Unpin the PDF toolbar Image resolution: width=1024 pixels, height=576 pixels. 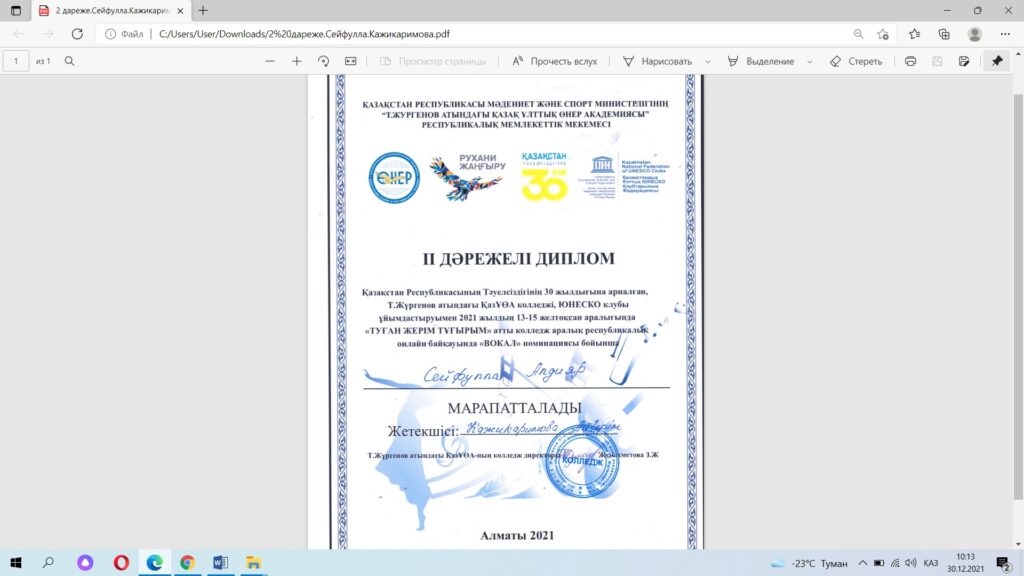[997, 61]
